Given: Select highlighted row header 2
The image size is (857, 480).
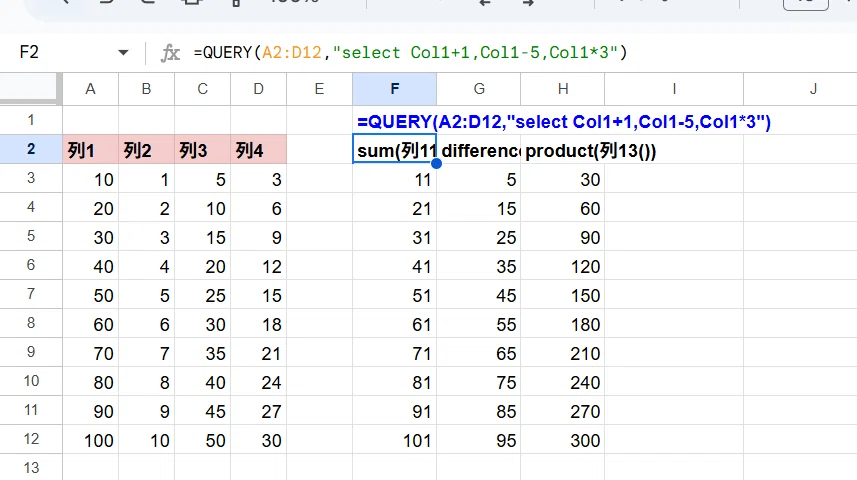Looking at the screenshot, I should pos(31,149).
